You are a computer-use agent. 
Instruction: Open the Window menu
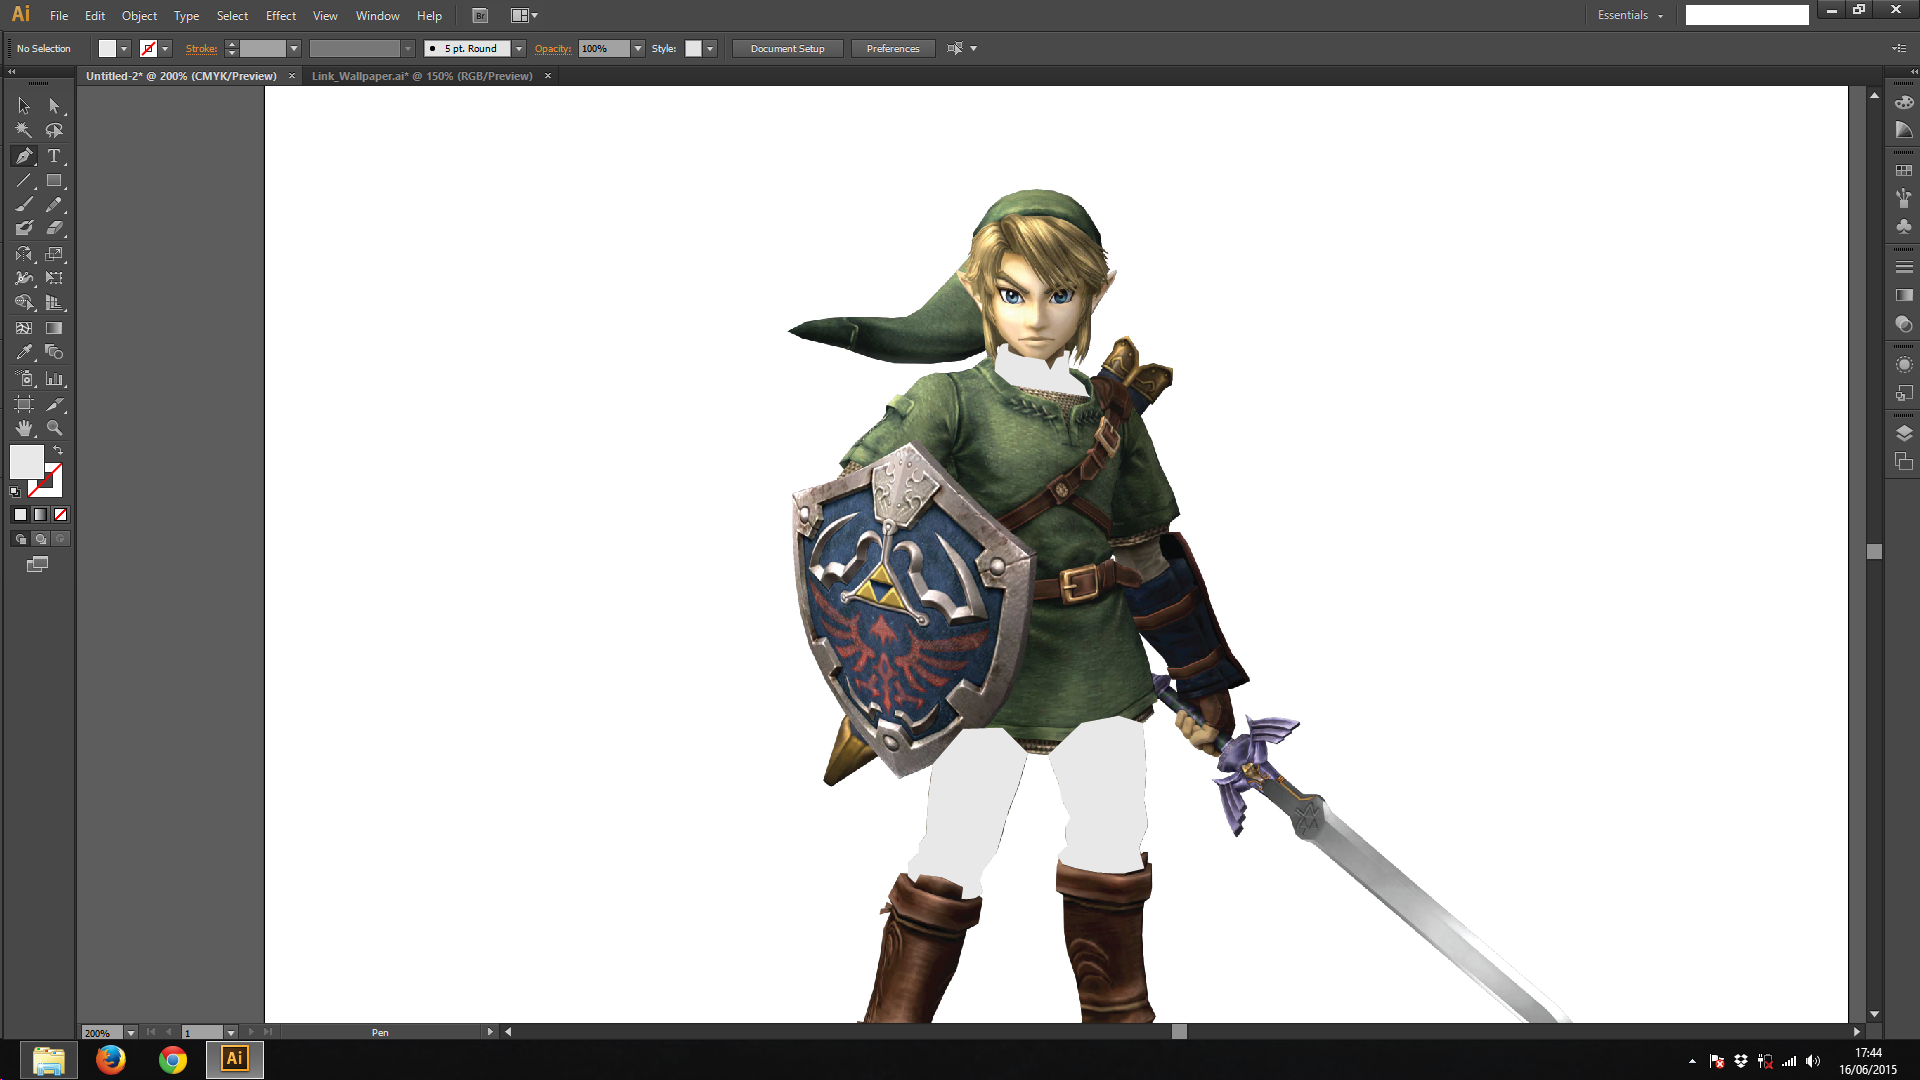point(377,16)
